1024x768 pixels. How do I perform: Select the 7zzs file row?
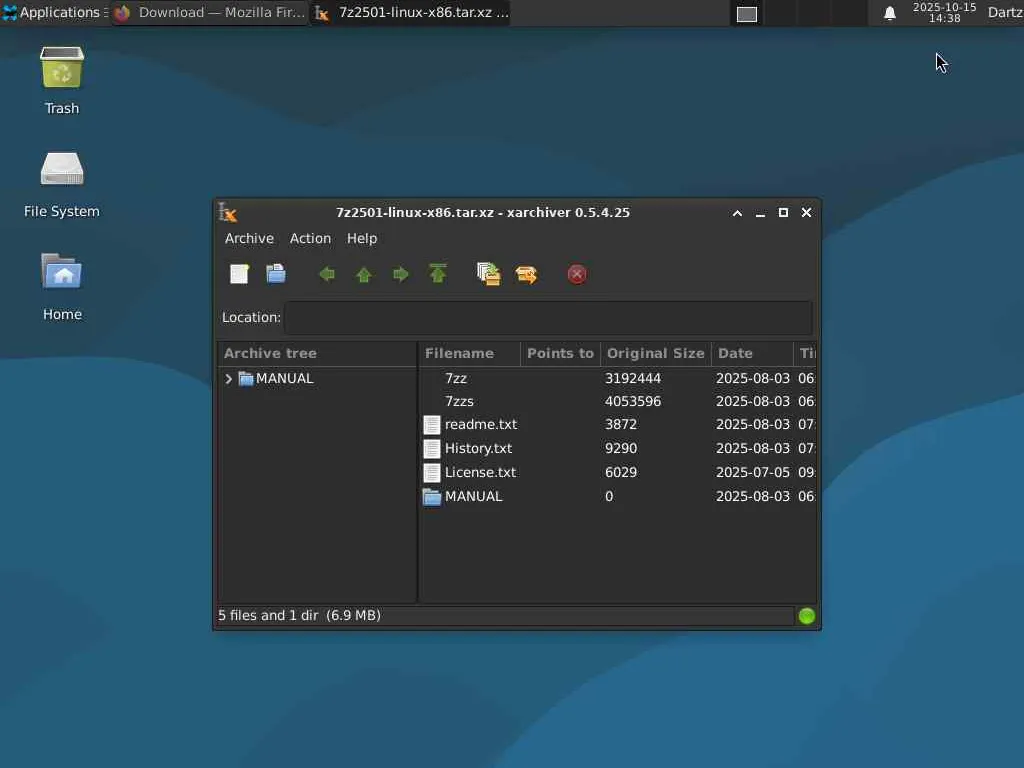pos(618,402)
